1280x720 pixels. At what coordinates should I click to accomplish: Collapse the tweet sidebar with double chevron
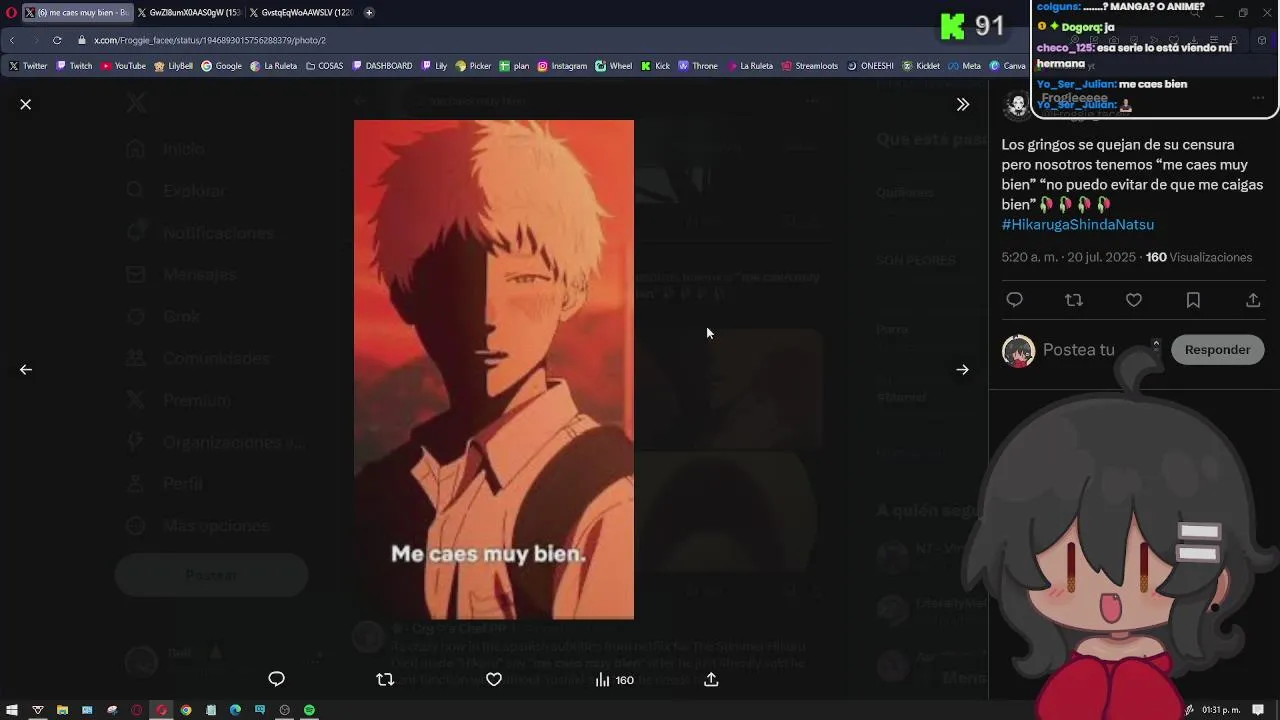pos(963,104)
